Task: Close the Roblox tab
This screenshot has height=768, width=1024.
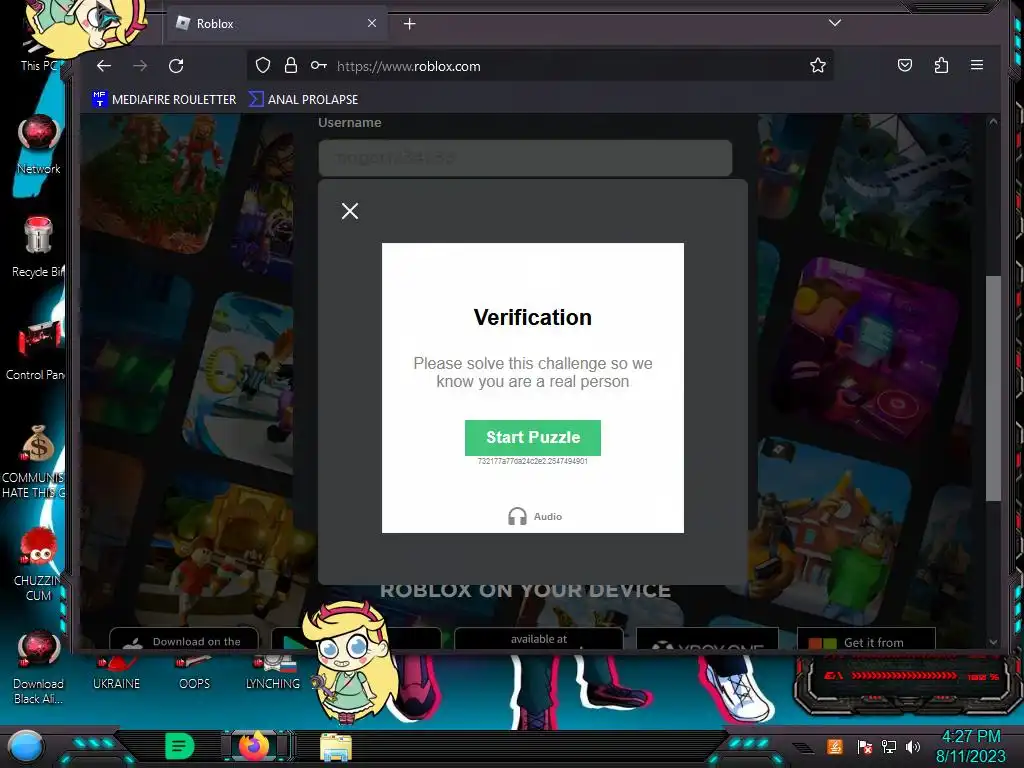Action: 372,24
